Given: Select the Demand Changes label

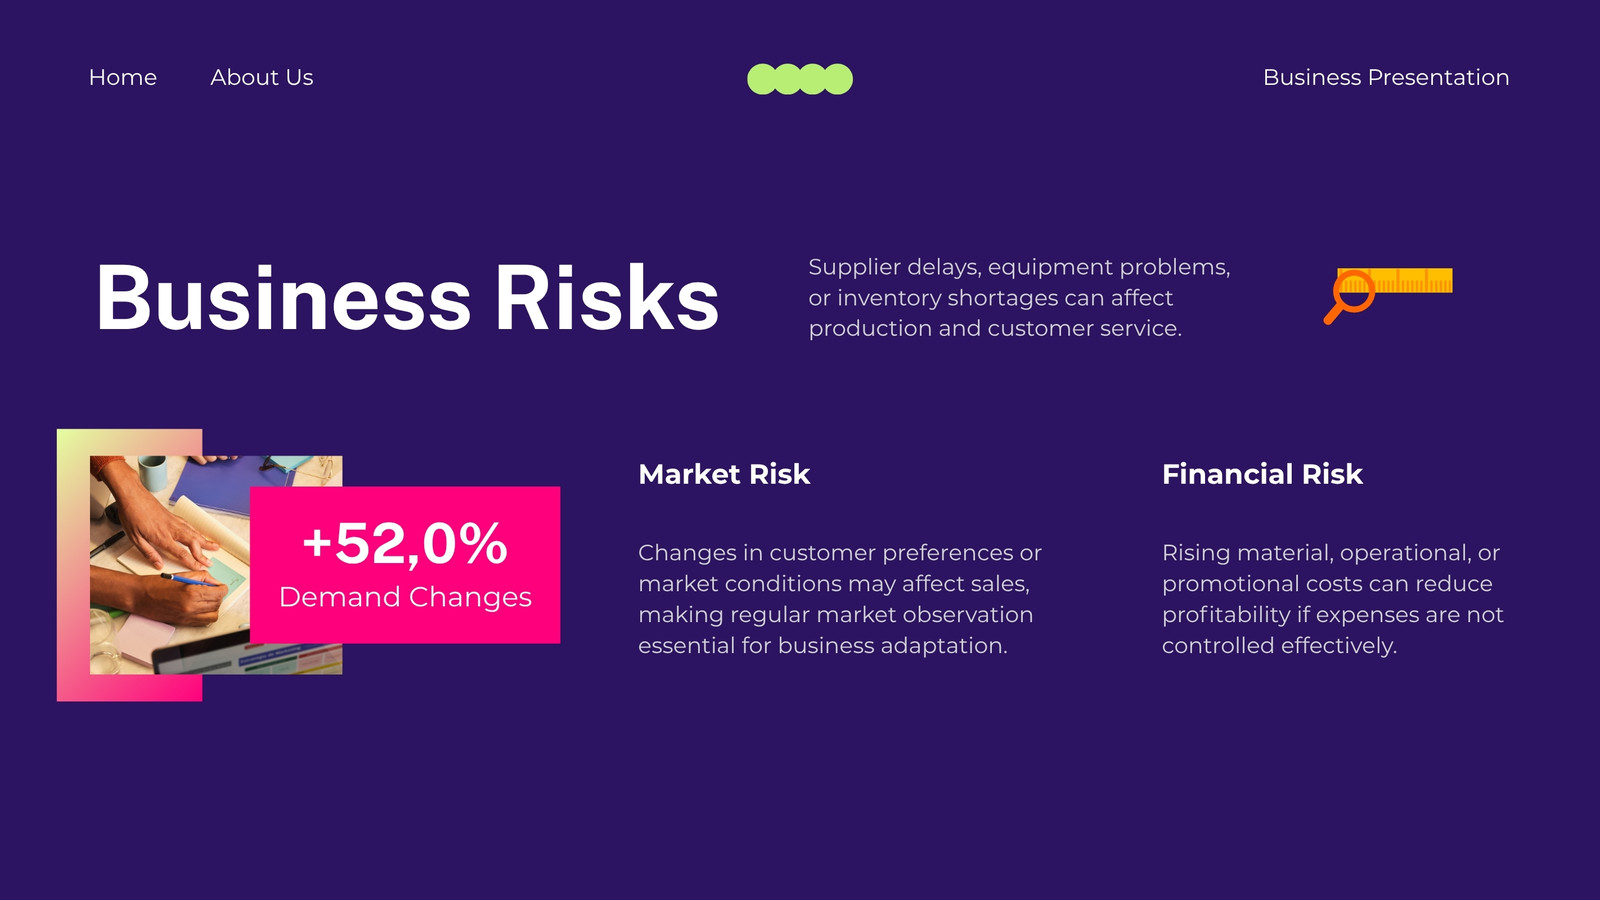Looking at the screenshot, I should coord(405,597).
